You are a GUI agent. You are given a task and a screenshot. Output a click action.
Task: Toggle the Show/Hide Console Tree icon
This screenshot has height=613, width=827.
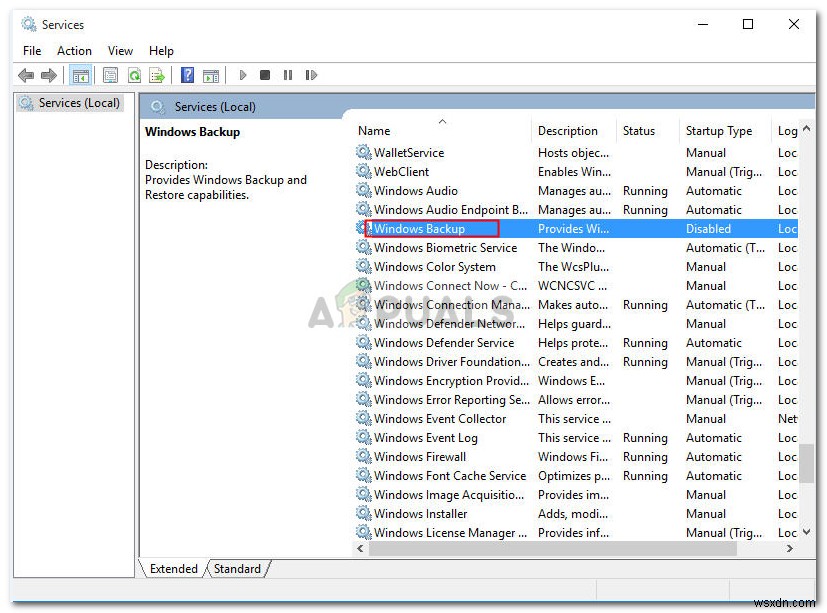pos(81,75)
